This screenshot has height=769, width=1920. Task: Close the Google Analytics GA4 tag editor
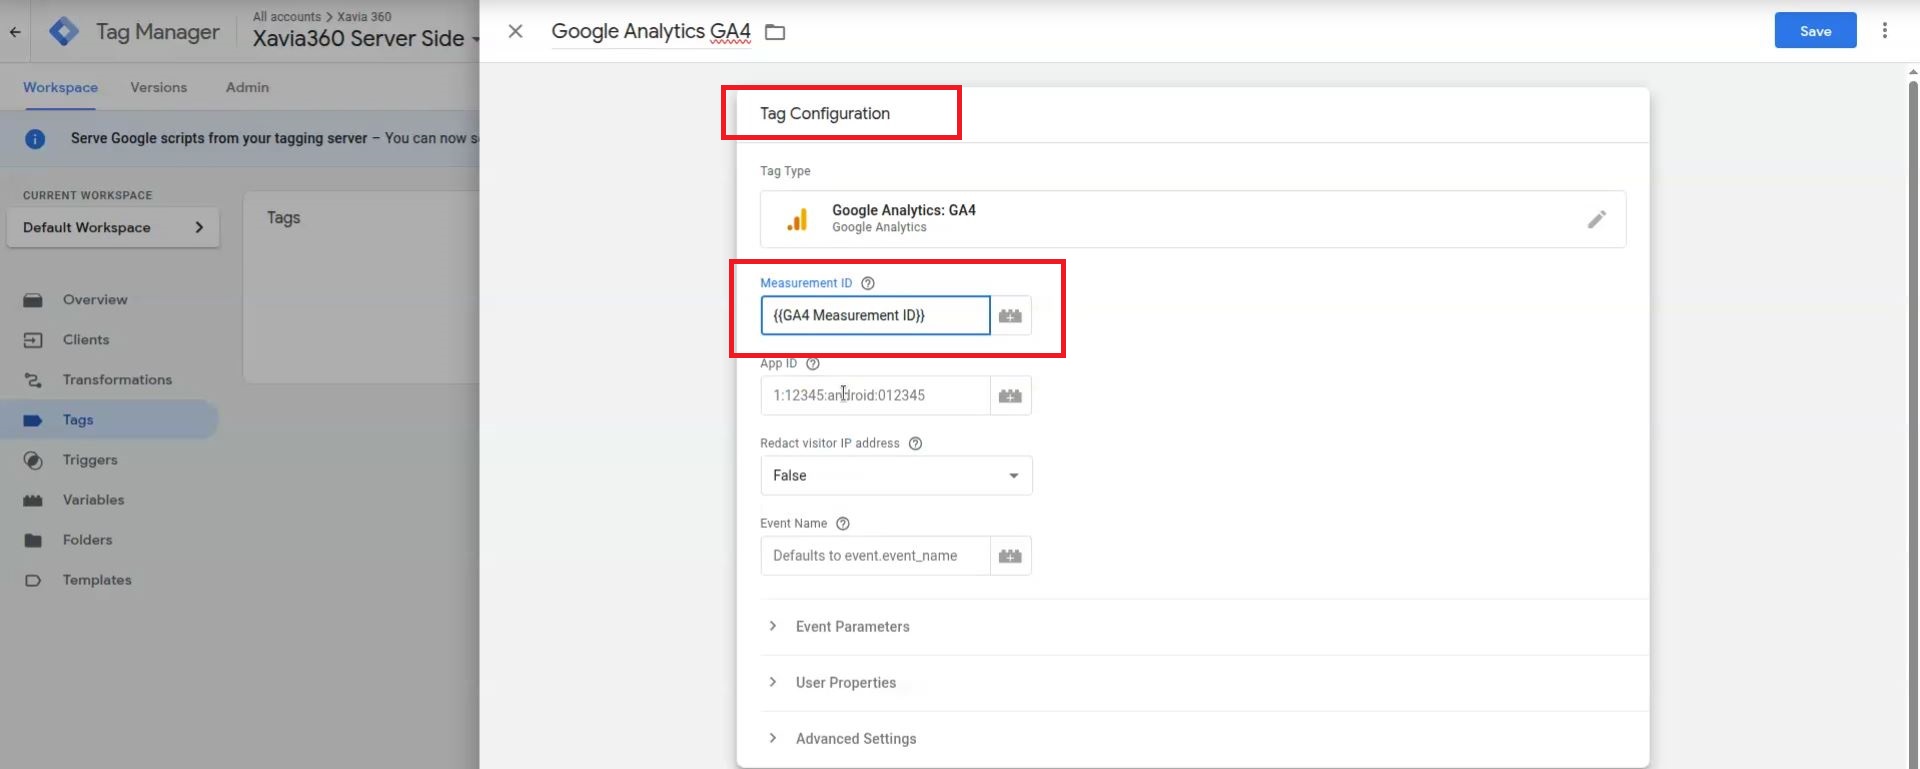click(x=515, y=32)
